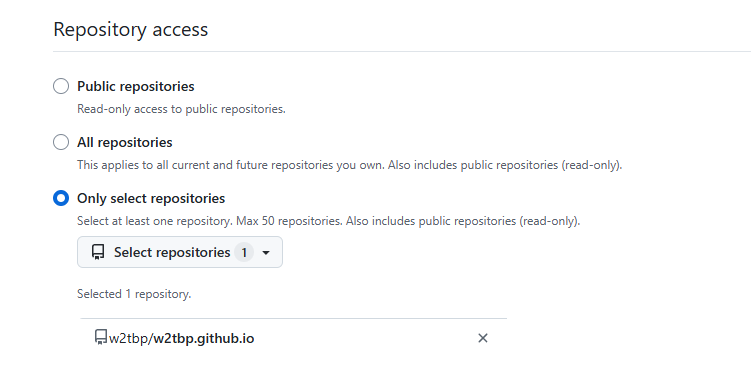Click the repo icon beside w2tbp/w2tbp.github.io
The width and height of the screenshot is (751, 375).
click(101, 337)
